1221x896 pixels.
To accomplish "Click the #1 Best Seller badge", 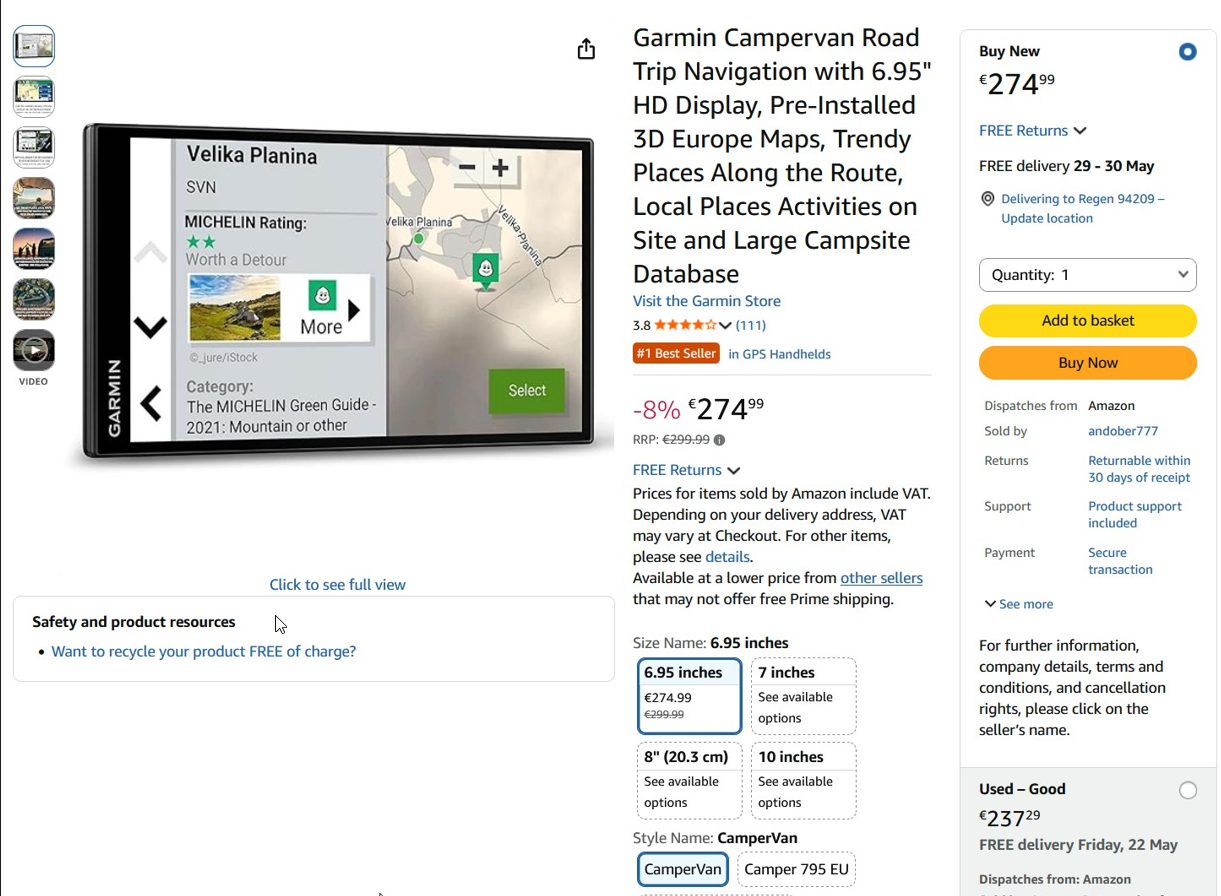I will [676, 353].
